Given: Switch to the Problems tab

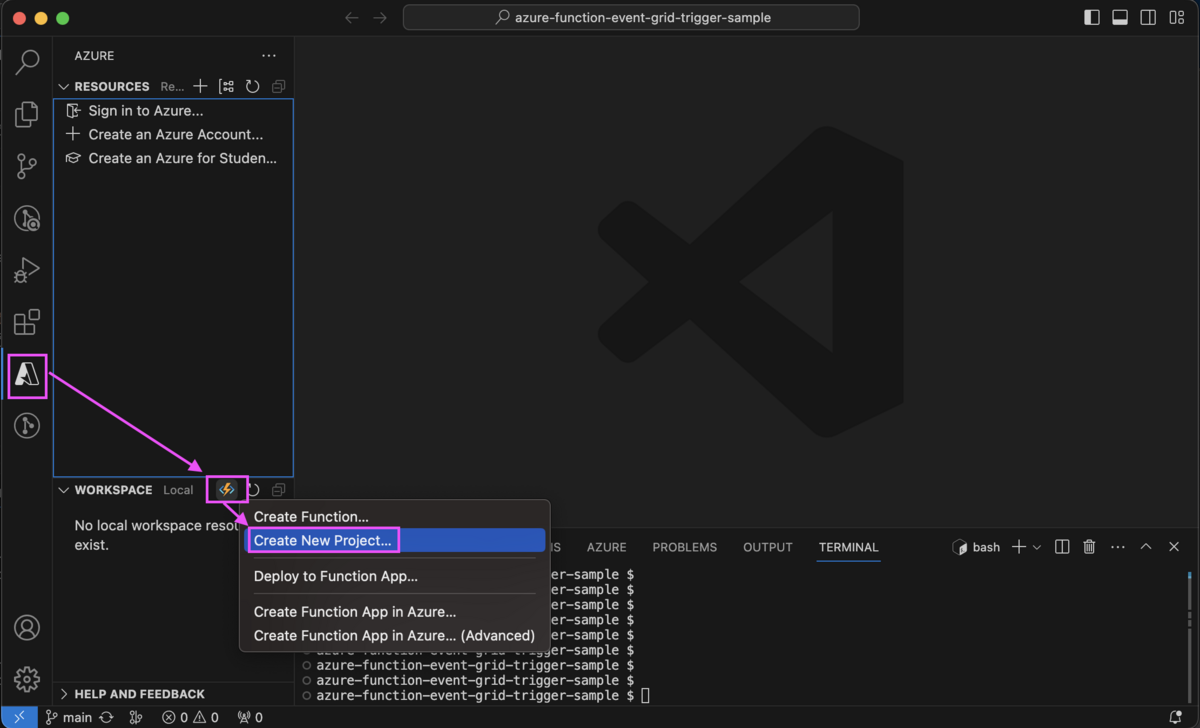Looking at the screenshot, I should point(684,547).
